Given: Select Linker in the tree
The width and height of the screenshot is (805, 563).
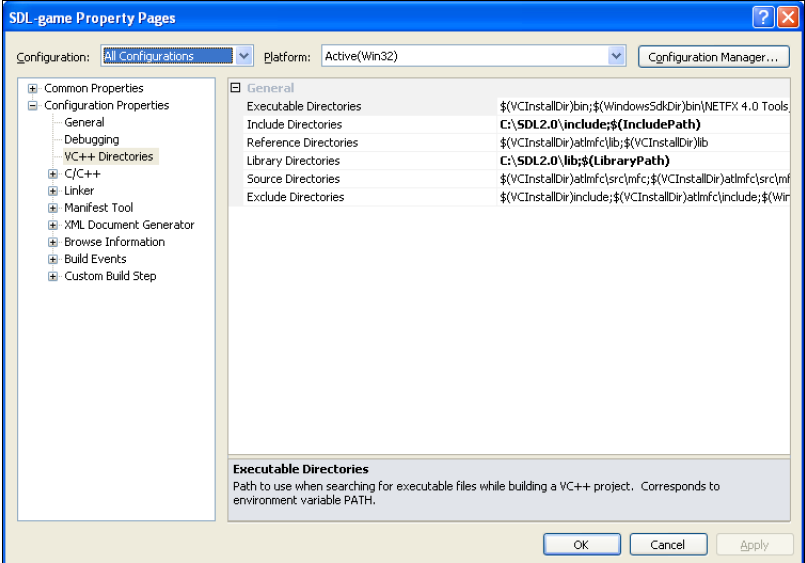Looking at the screenshot, I should [79, 191].
